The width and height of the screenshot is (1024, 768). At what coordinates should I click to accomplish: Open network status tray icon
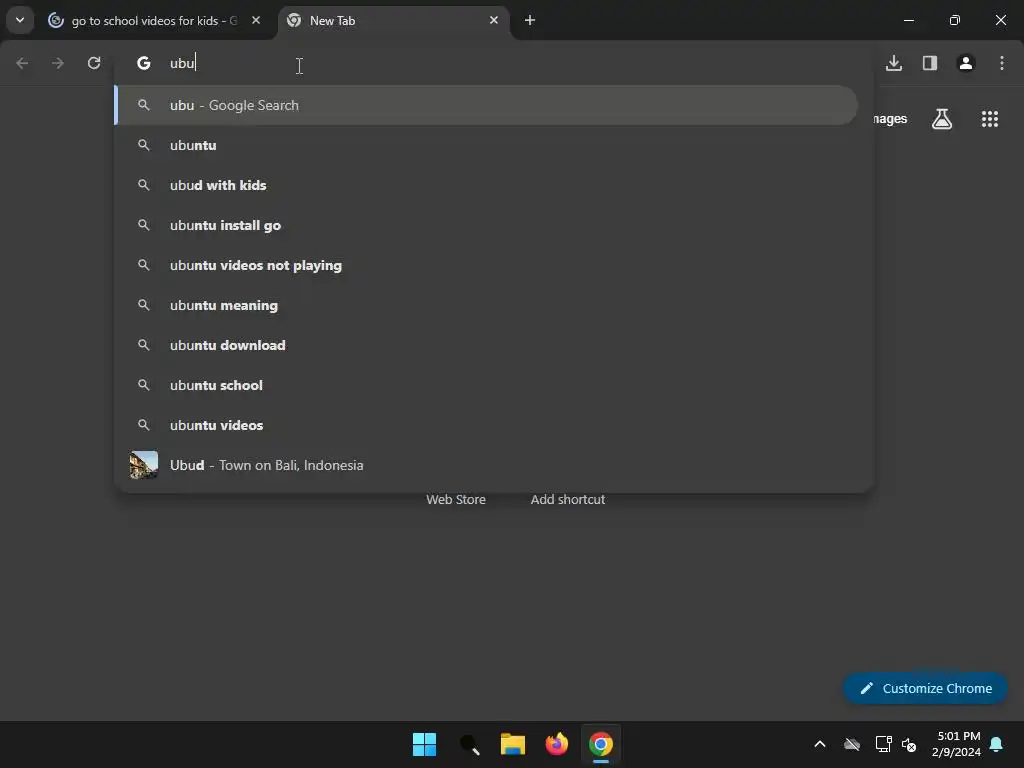pos(883,744)
